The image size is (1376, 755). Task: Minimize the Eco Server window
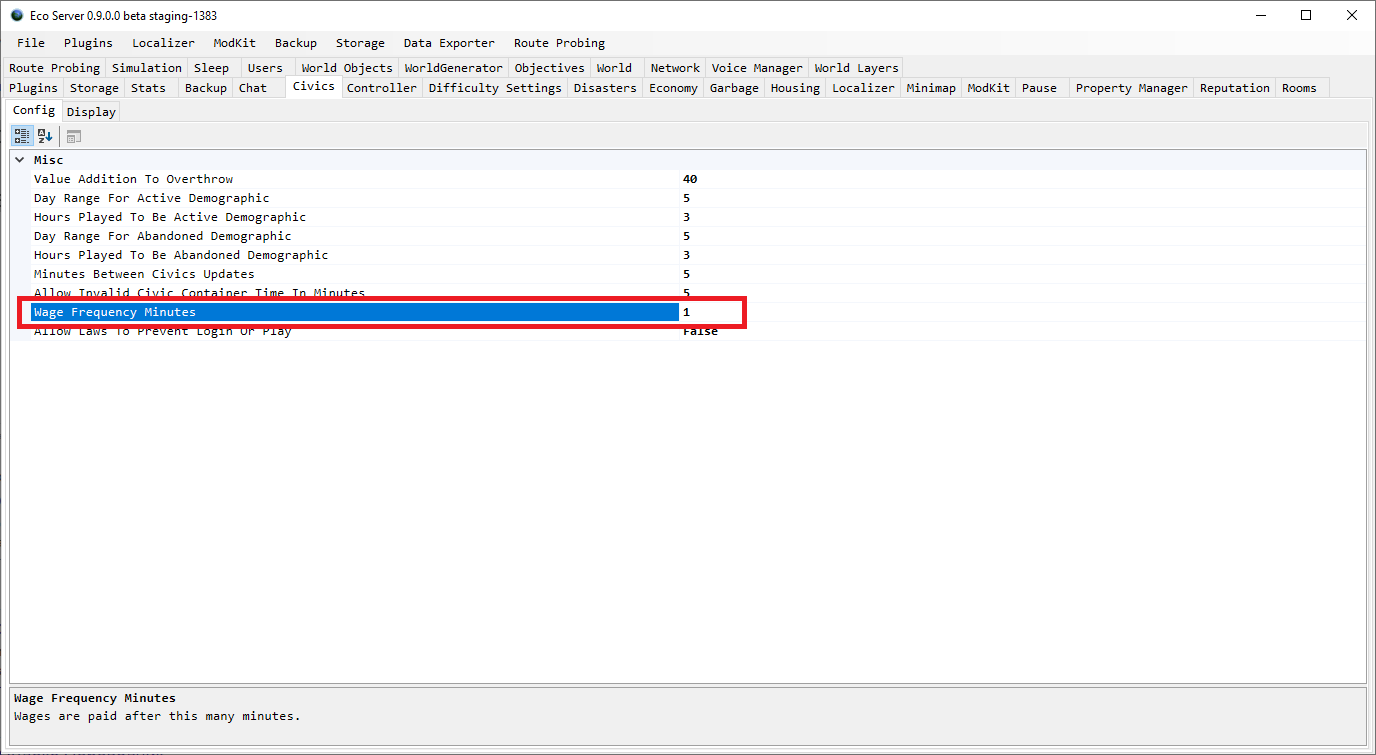tap(1261, 15)
